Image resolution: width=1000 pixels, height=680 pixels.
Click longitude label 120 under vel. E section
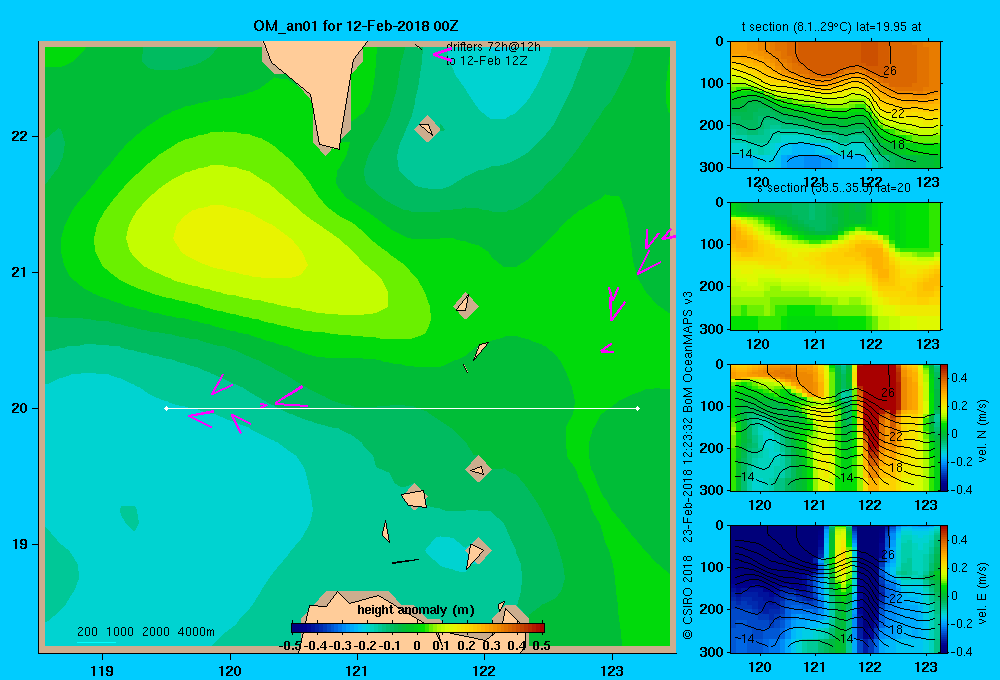759,667
